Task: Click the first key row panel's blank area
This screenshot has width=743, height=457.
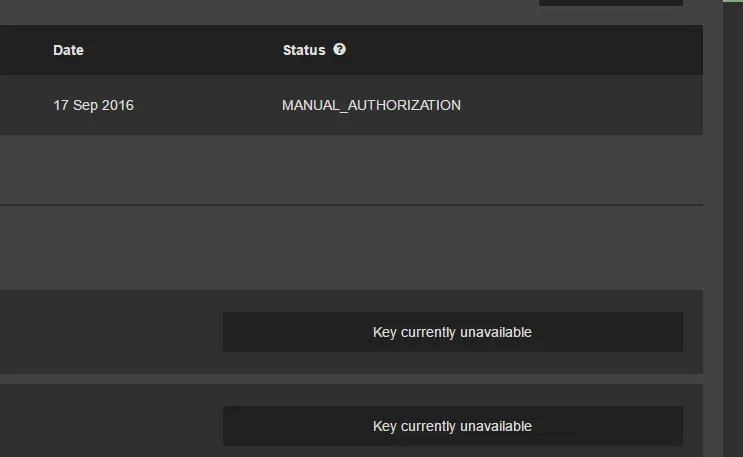Action: click(x=111, y=332)
